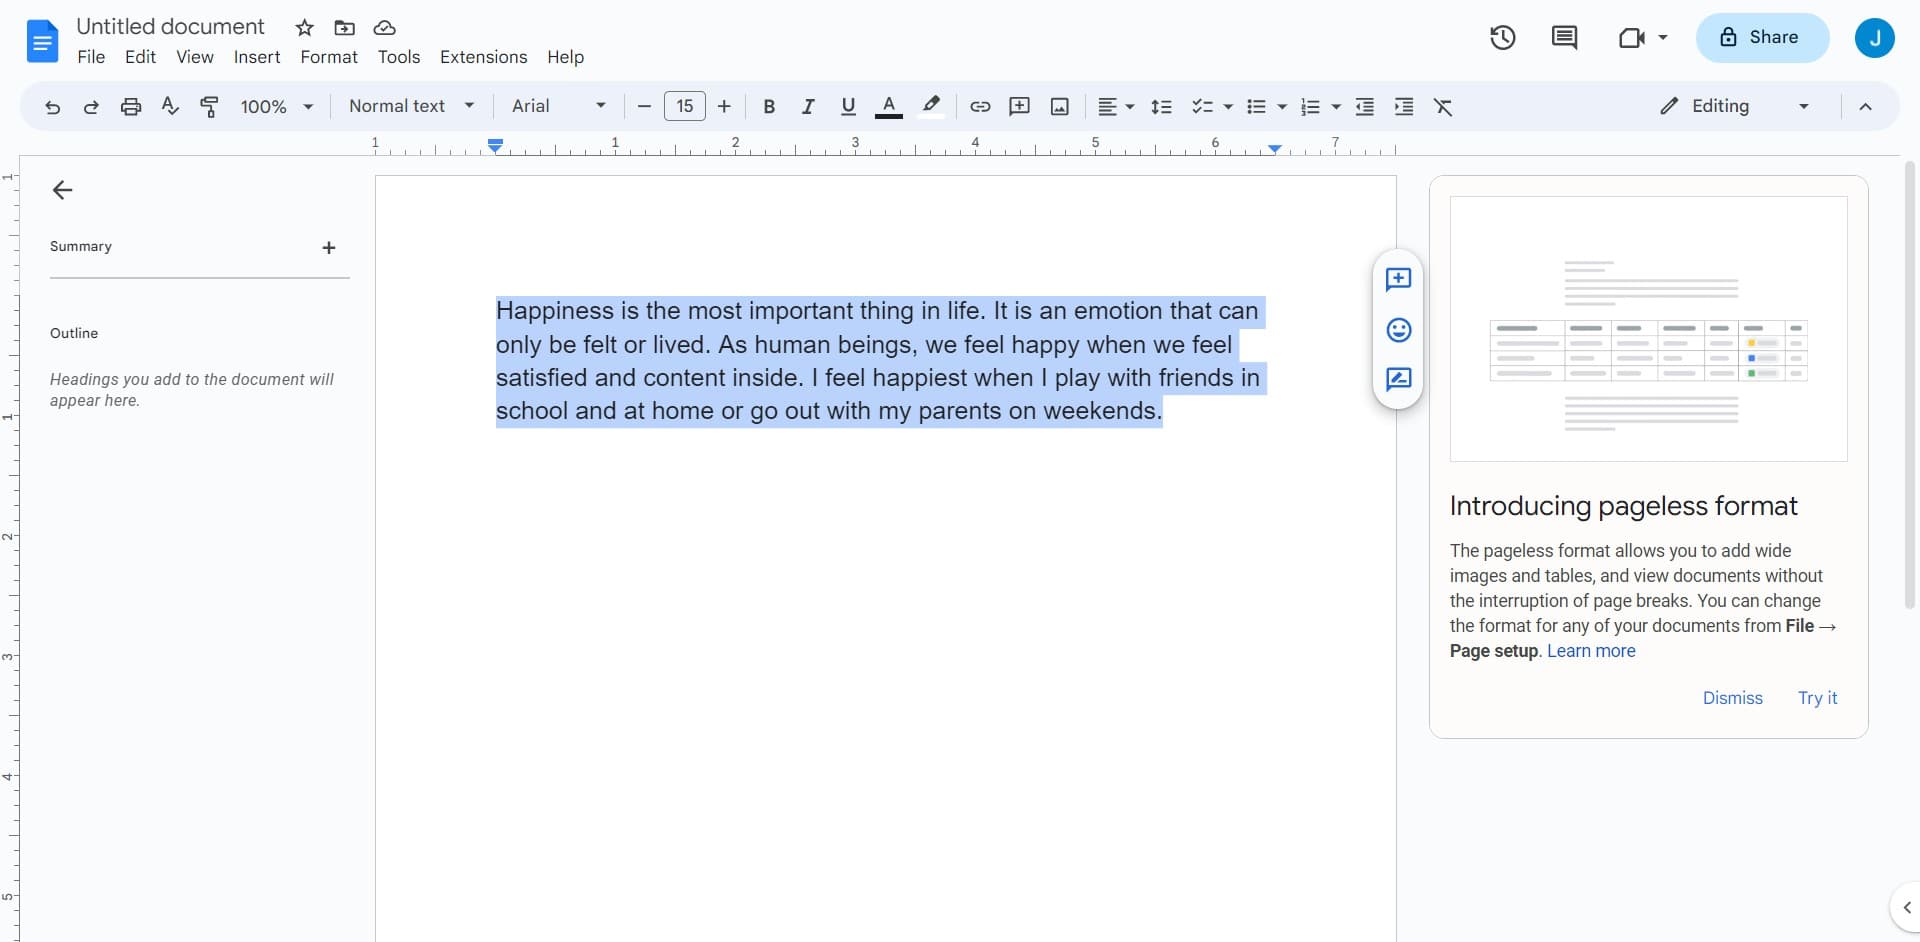Viewport: 1920px width, 942px height.
Task: Open the zoom level dropdown
Action: coord(277,106)
